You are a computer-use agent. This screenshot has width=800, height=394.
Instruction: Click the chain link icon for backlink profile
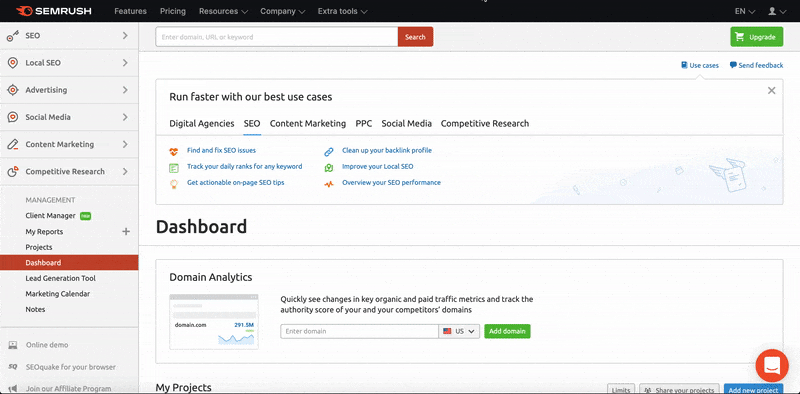click(329, 151)
